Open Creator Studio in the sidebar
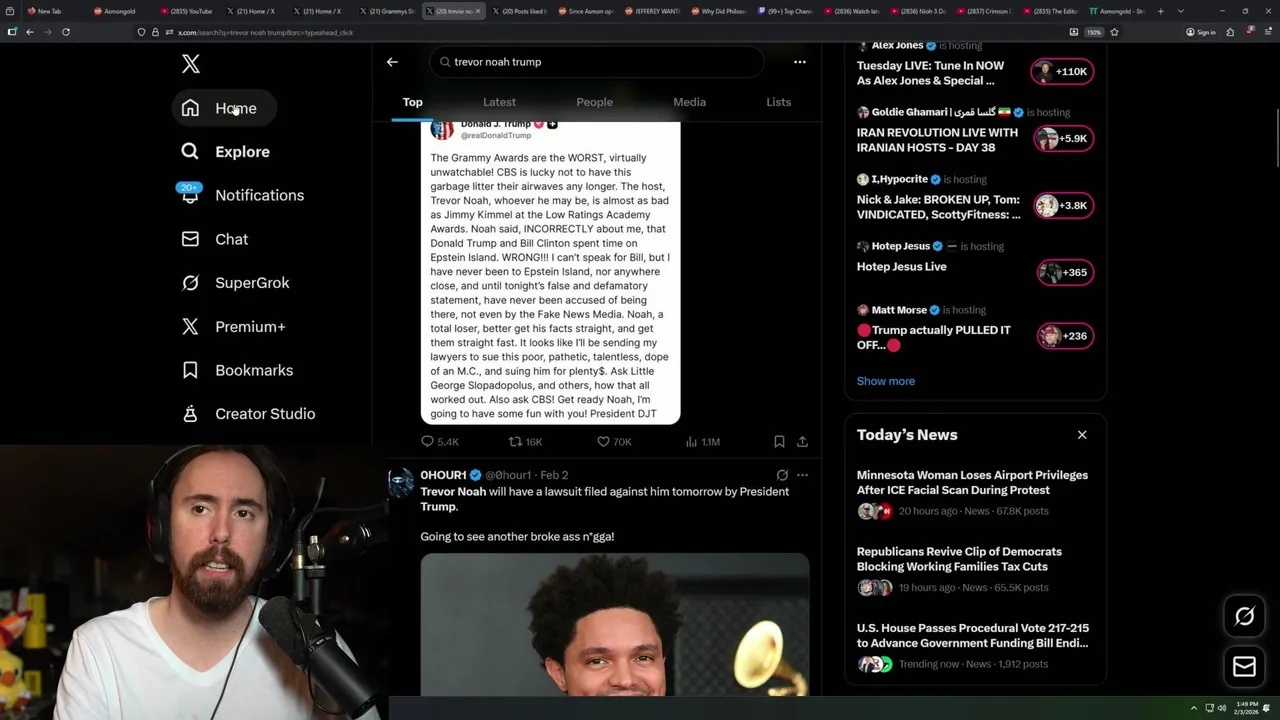 [248, 414]
